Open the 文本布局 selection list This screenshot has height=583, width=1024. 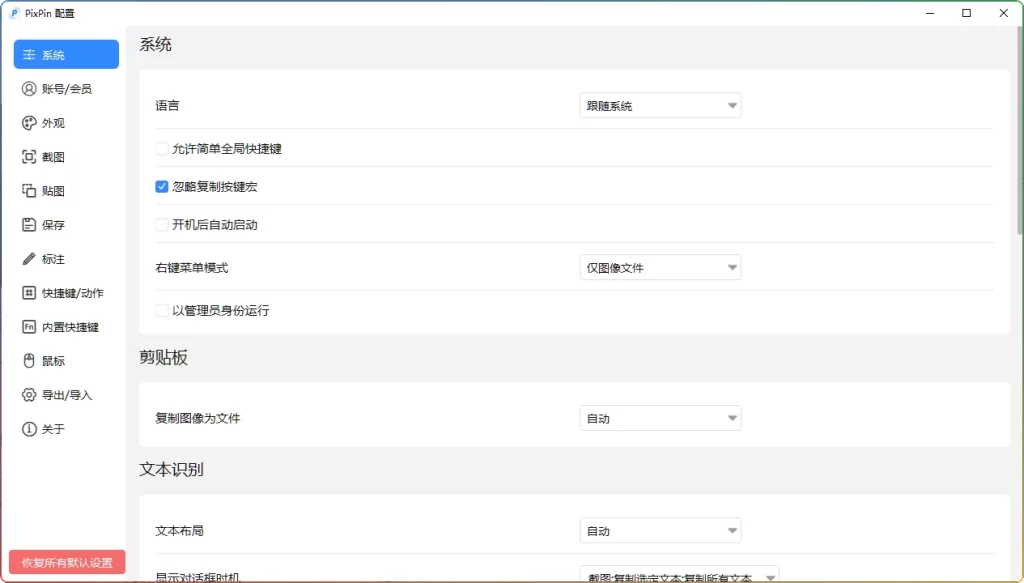pyautogui.click(x=660, y=530)
